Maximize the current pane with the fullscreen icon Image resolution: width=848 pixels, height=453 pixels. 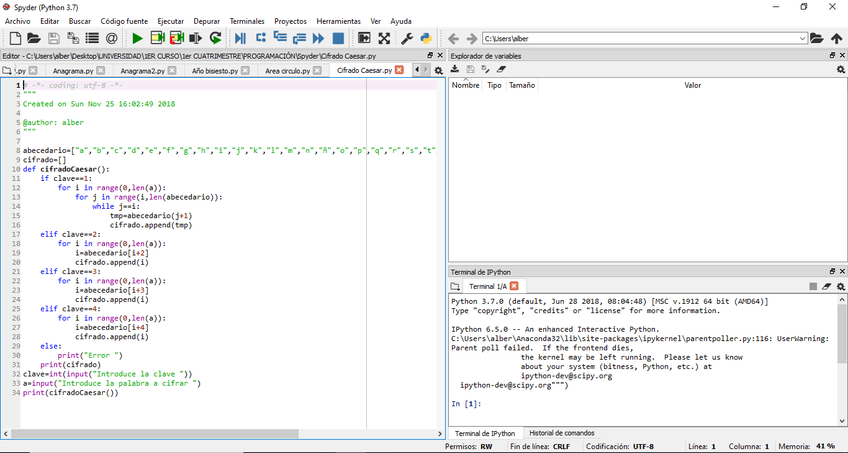point(384,39)
